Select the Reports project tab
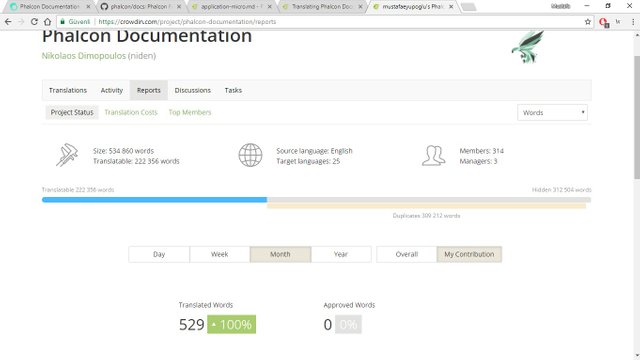Image resolution: width=640 pixels, height=360 pixels. click(149, 90)
